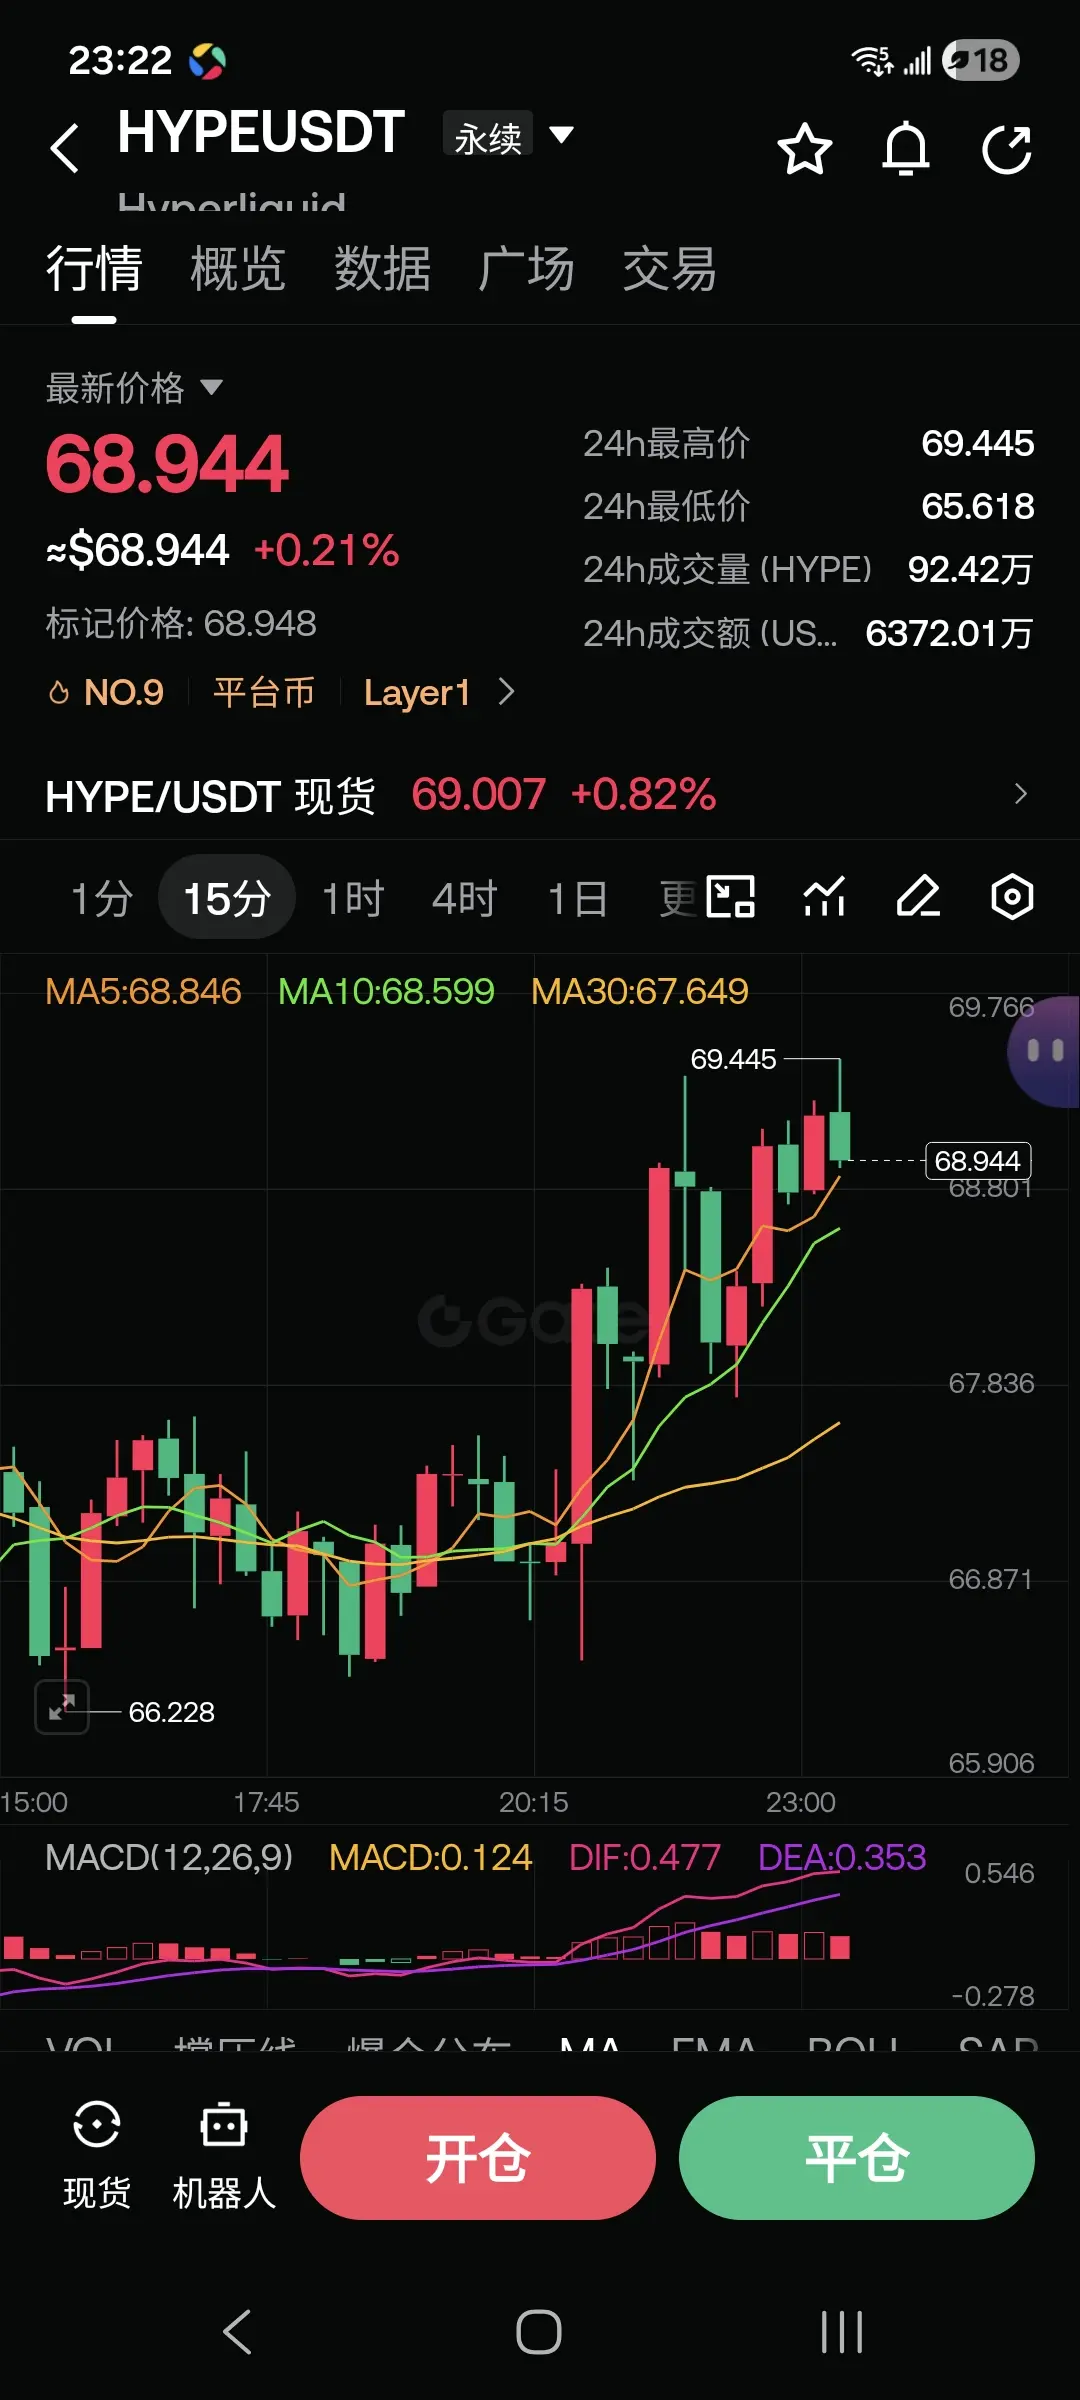Screen dimensions: 1080x2400
Task: Tap Android back navigation button
Action: click(238, 2332)
